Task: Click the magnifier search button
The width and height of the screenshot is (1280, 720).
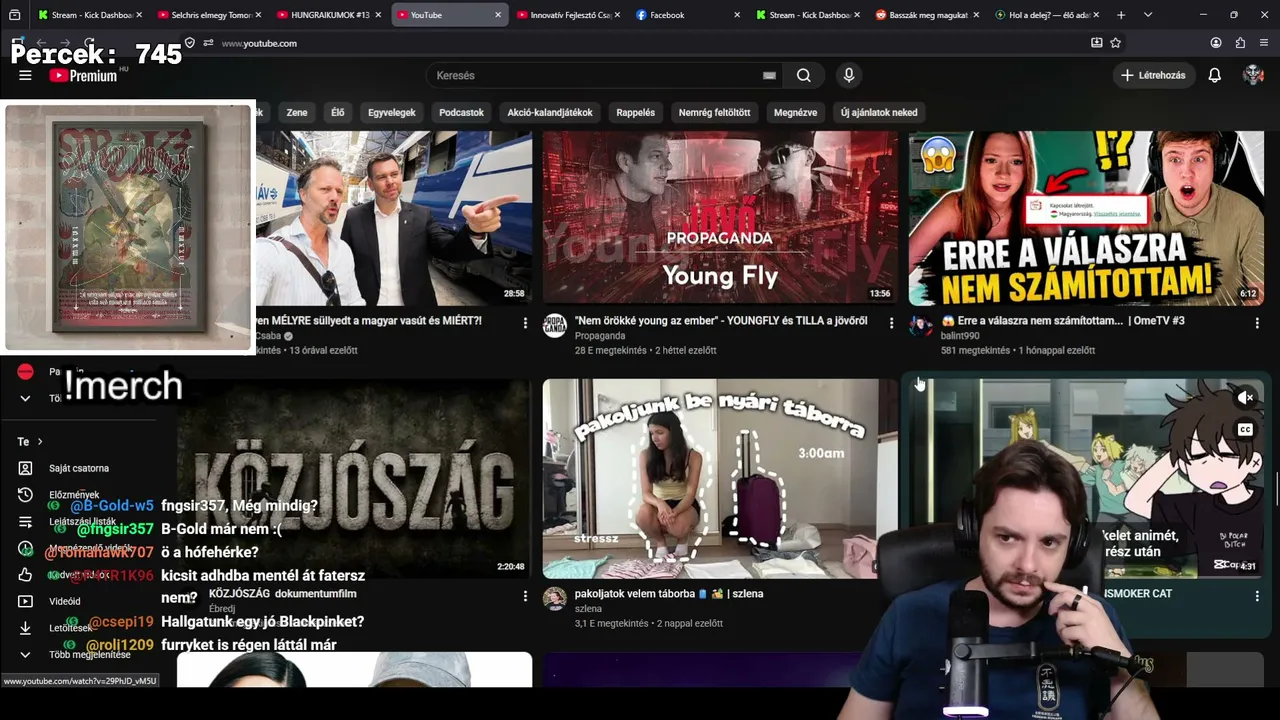Action: coord(803,75)
